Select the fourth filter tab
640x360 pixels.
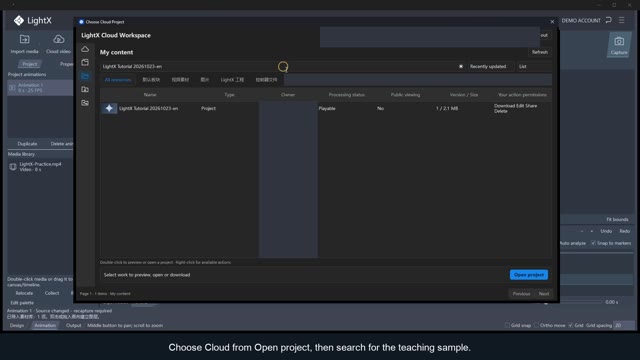(x=205, y=80)
